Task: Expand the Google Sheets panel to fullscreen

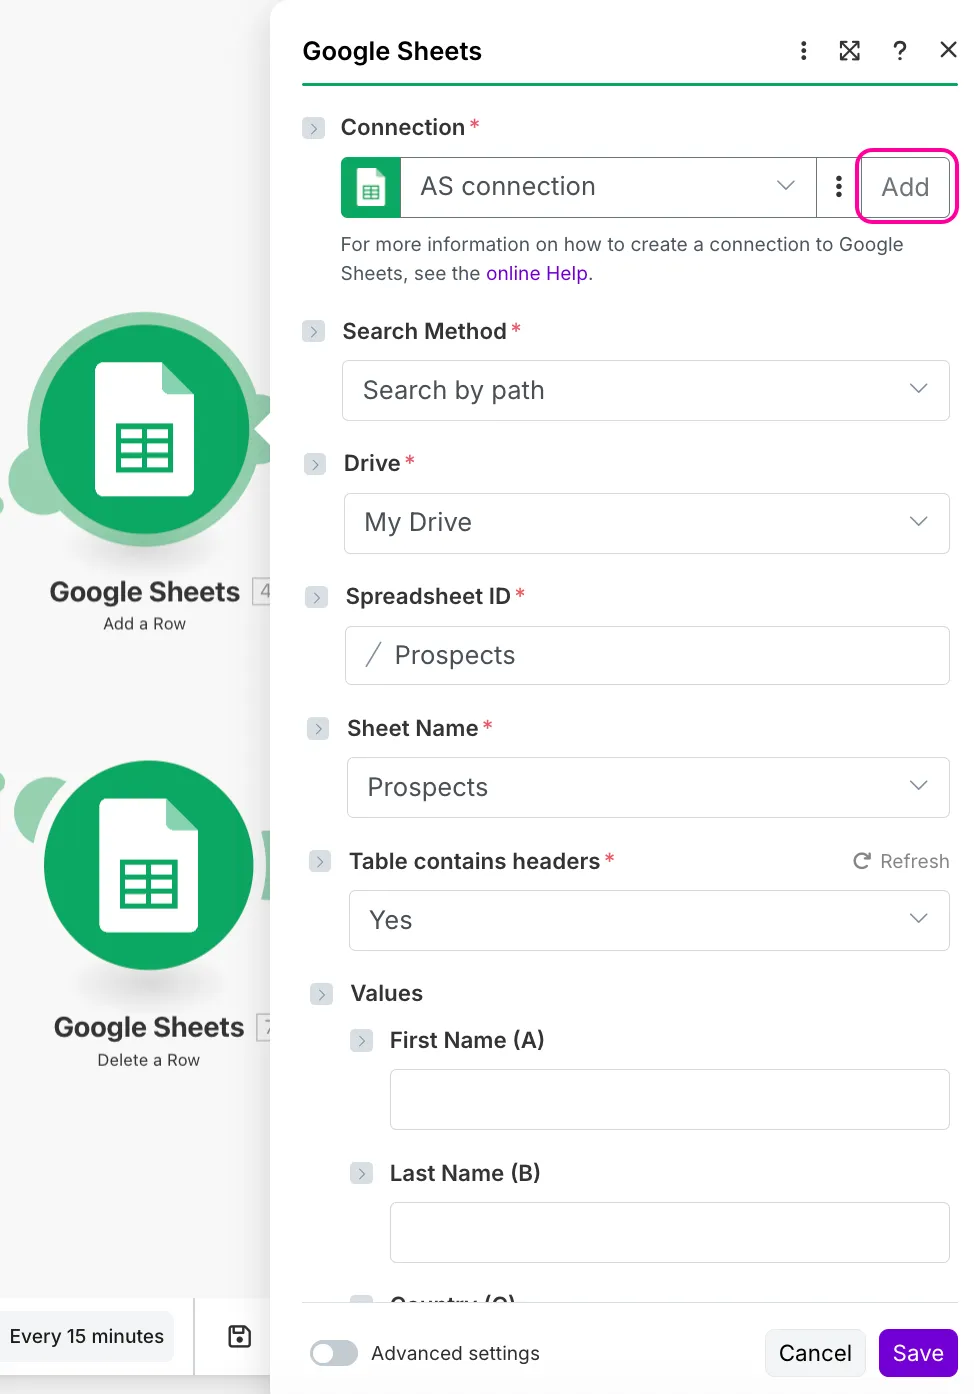Action: [850, 51]
